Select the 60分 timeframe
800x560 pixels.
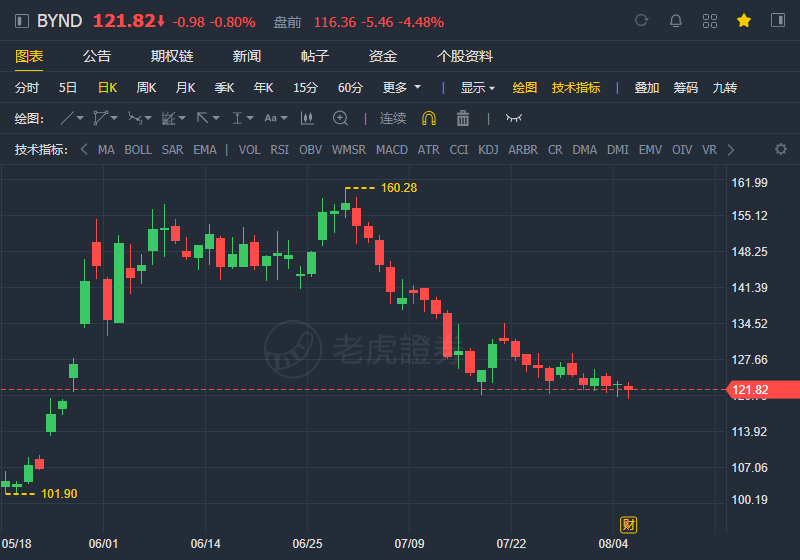coord(350,88)
